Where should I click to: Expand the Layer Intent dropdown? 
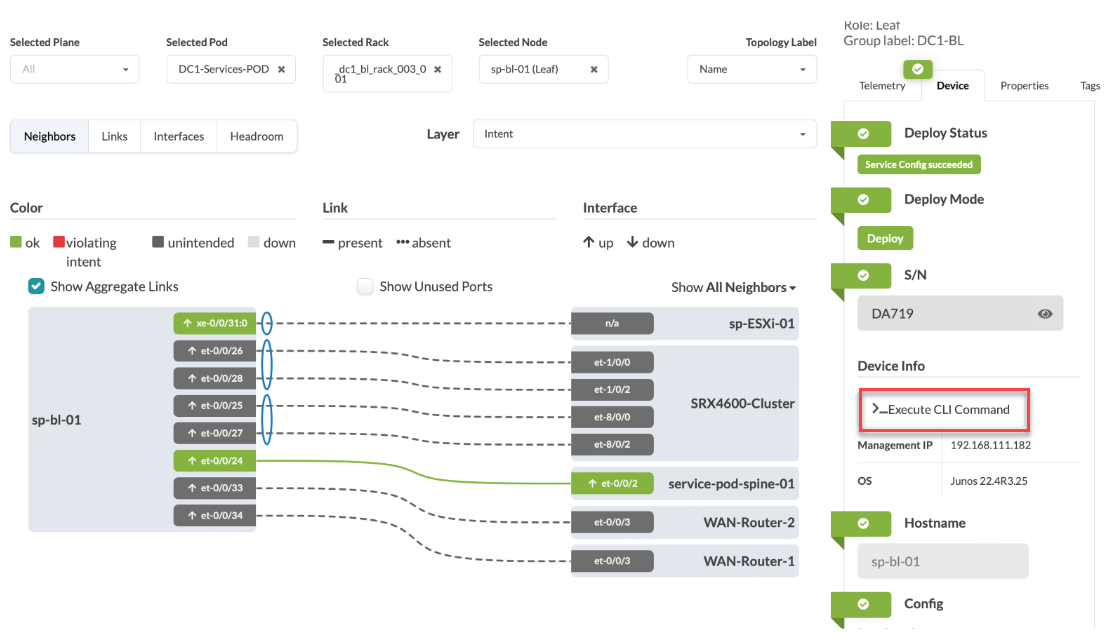click(644, 134)
